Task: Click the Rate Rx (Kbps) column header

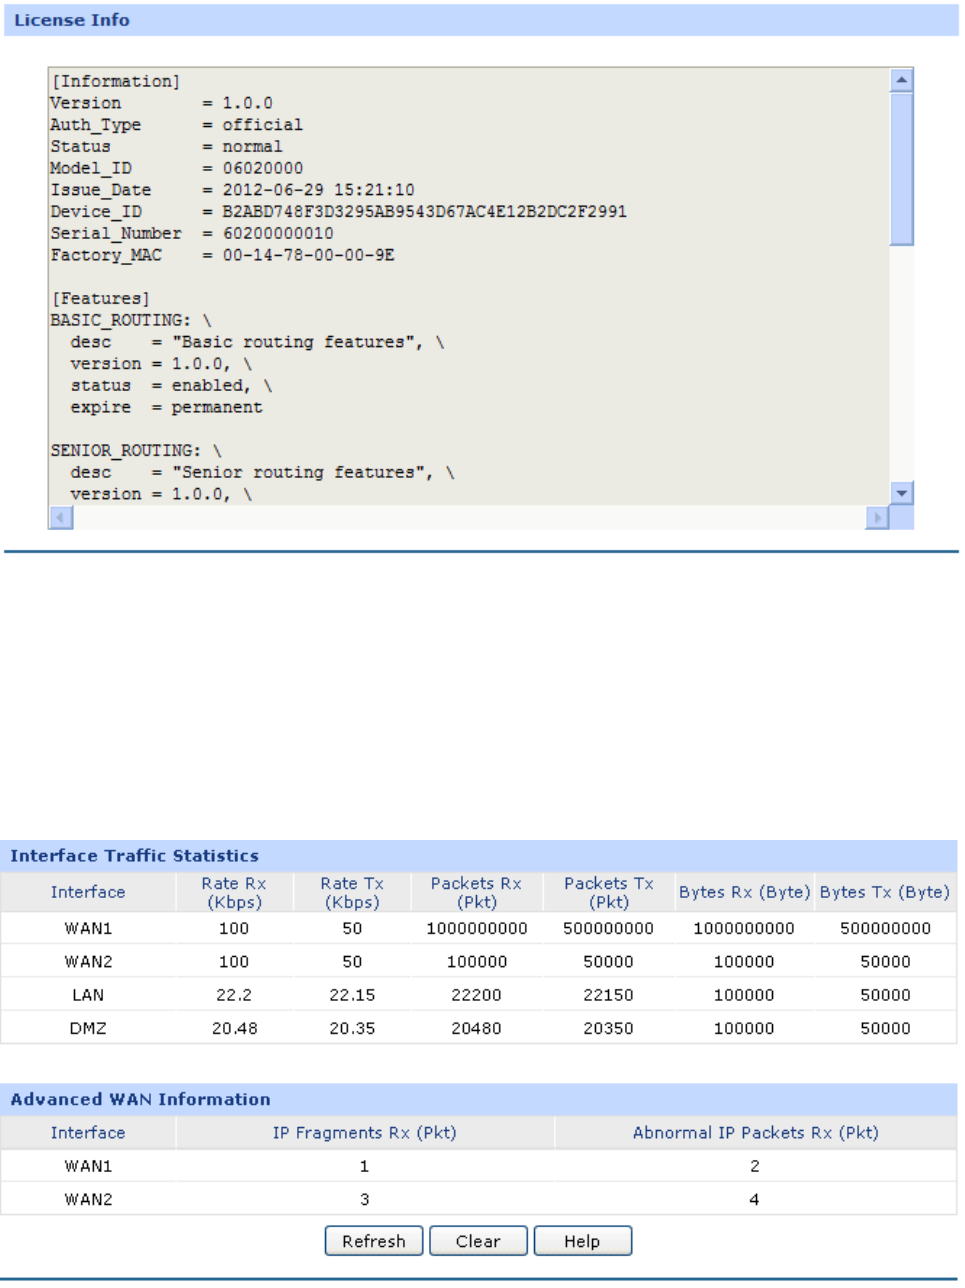Action: tap(234, 892)
